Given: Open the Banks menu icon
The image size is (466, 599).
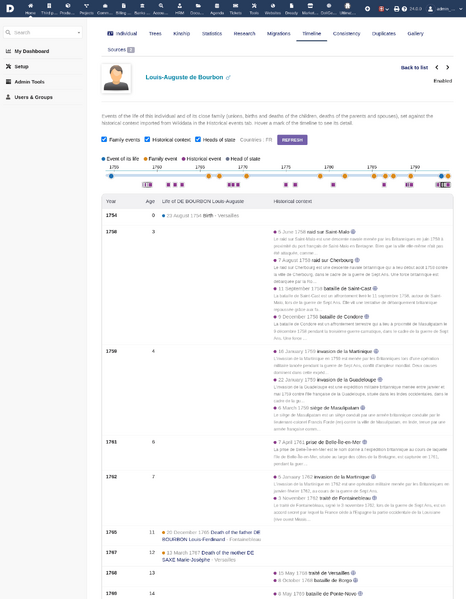Looking at the screenshot, I should (142, 6).
